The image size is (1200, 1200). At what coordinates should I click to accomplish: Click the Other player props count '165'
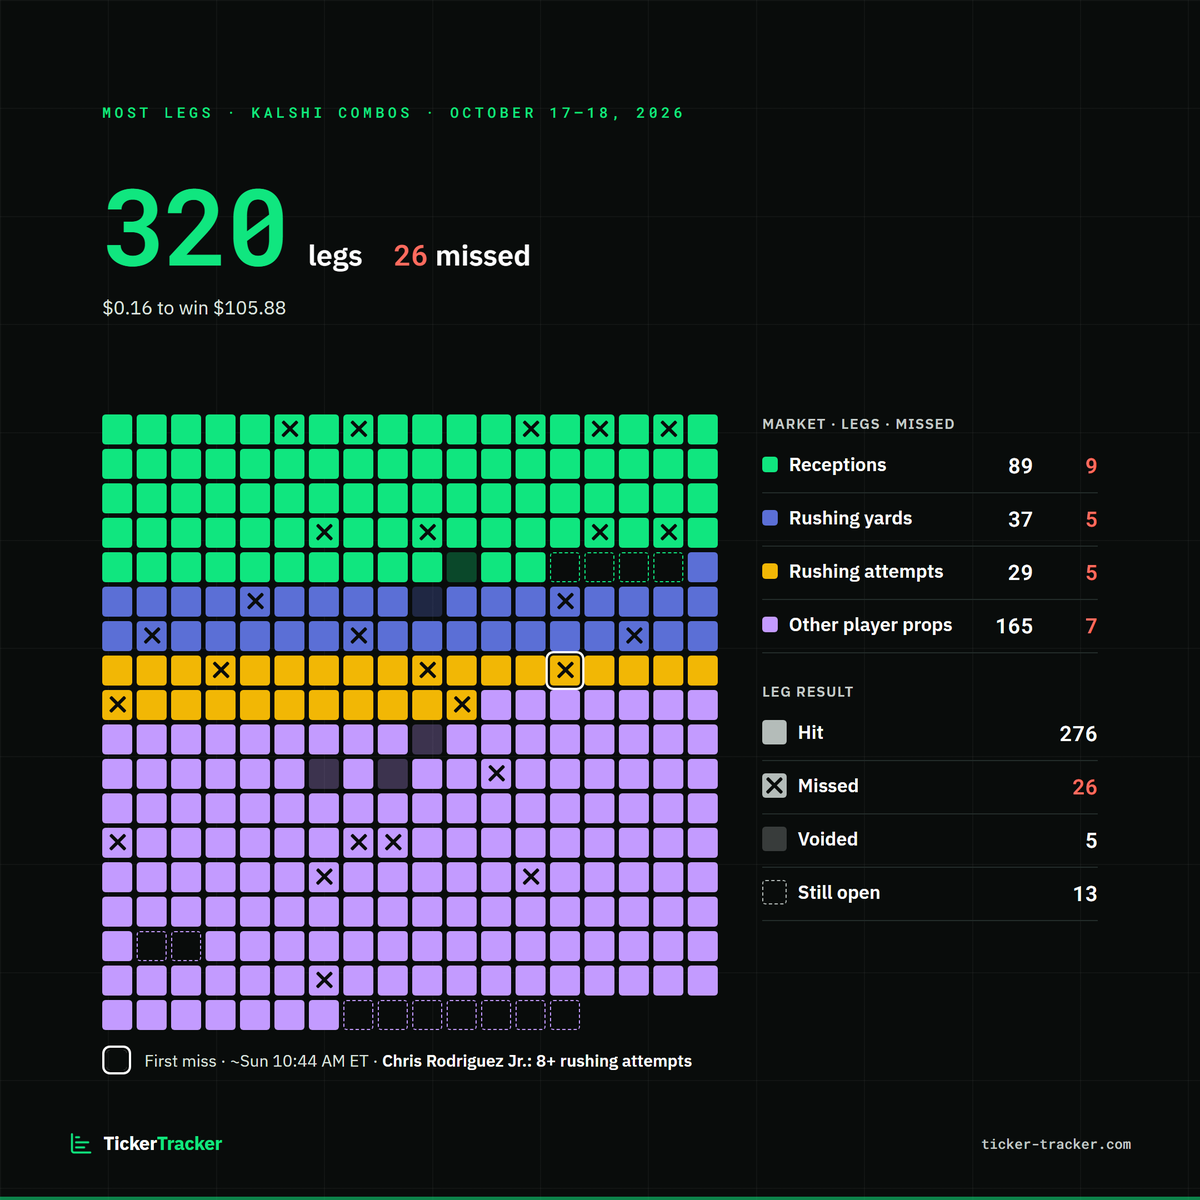(1014, 626)
